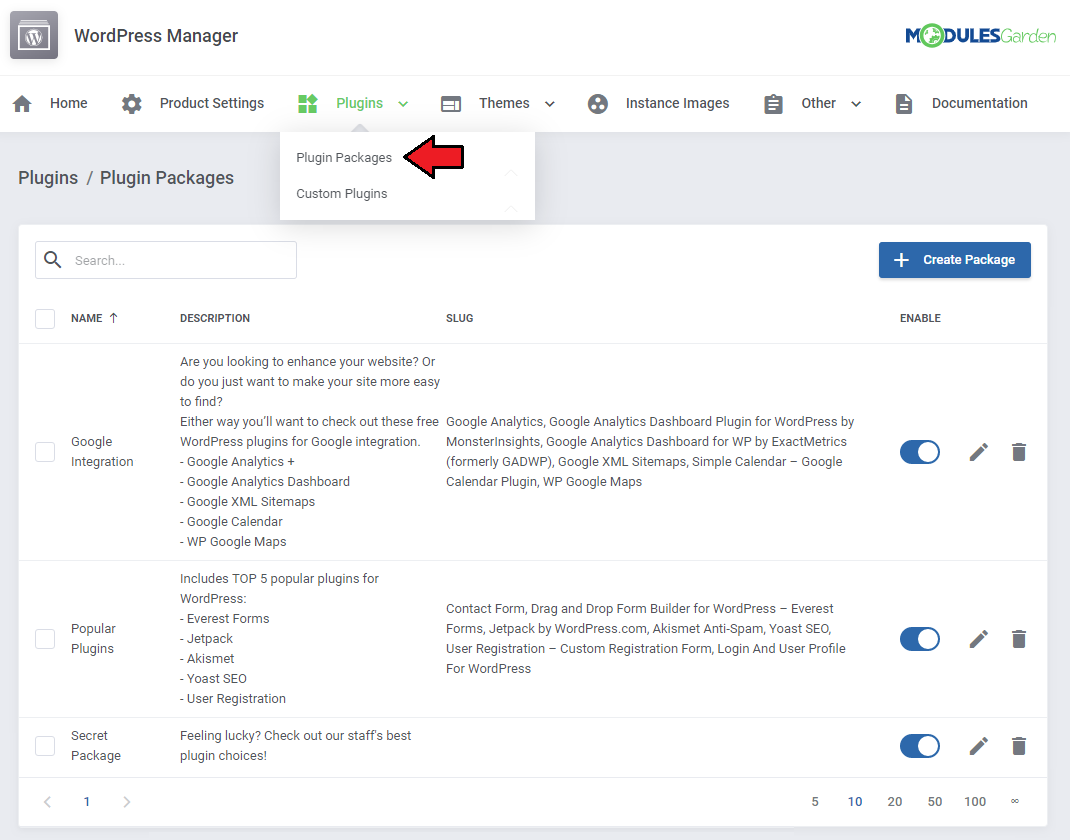Toggle the select-all packages checkbox
1070x840 pixels.
coord(45,319)
